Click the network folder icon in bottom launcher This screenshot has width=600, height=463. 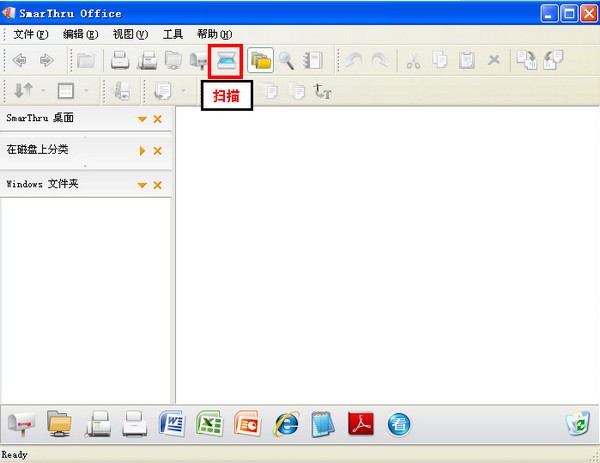coord(59,424)
